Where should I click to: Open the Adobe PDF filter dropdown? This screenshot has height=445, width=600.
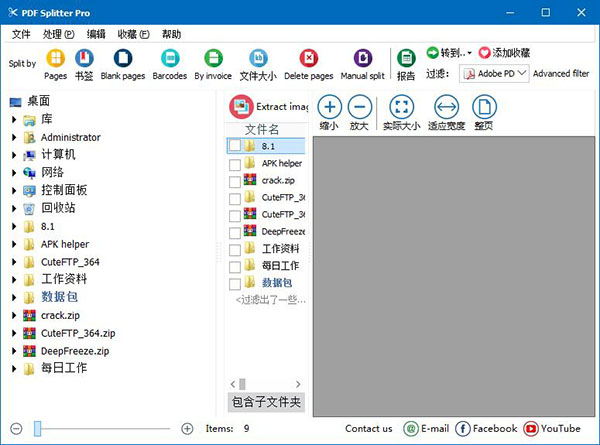494,73
